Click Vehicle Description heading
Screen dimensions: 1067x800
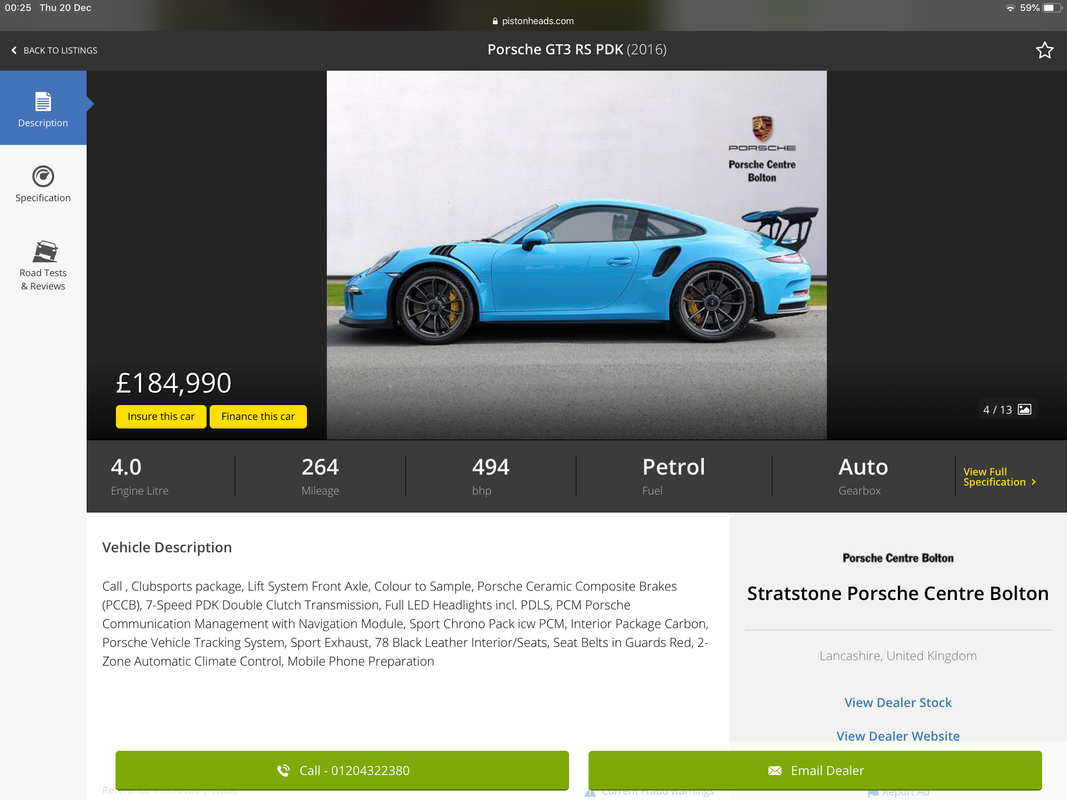pyautogui.click(x=167, y=548)
